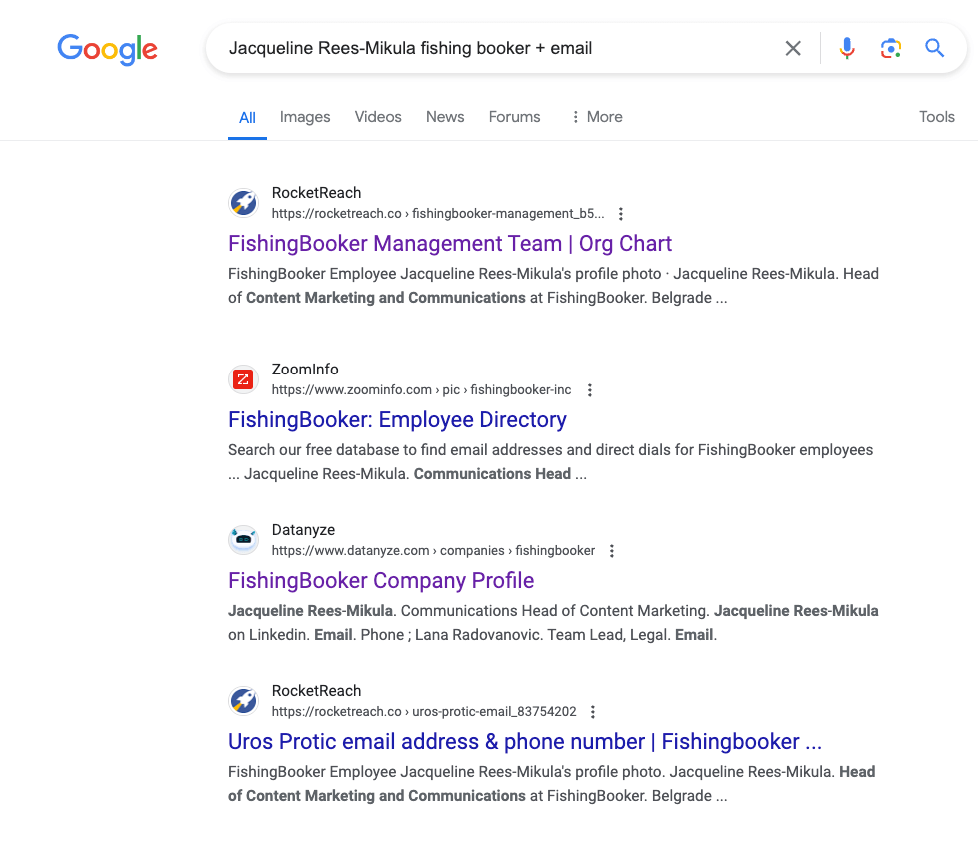
Task: Open the three-dot menu on the Datanyze result
Action: point(611,550)
